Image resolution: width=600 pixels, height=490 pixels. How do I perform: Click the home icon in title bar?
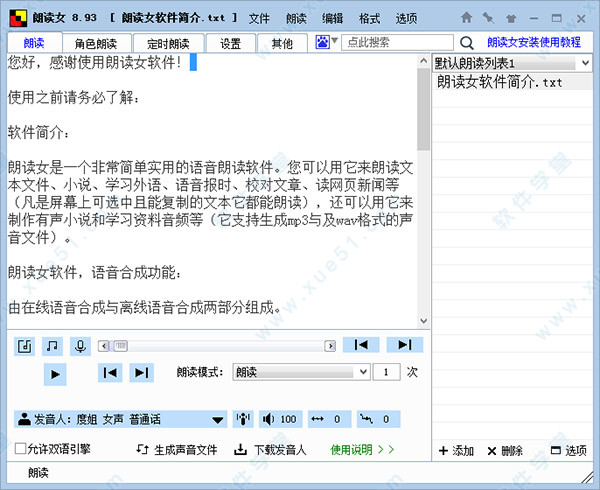click(467, 18)
